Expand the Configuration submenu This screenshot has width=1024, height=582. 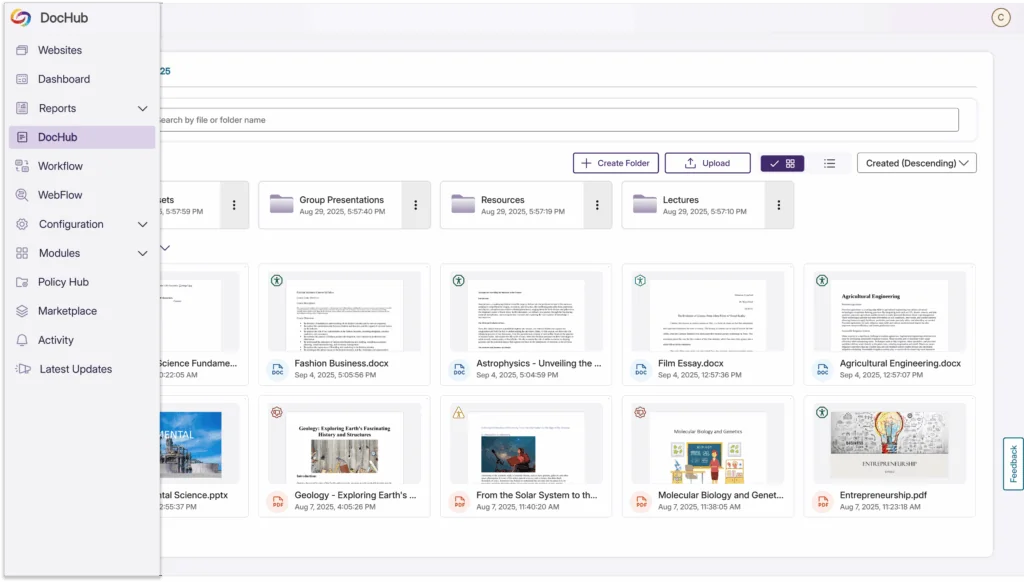point(142,224)
